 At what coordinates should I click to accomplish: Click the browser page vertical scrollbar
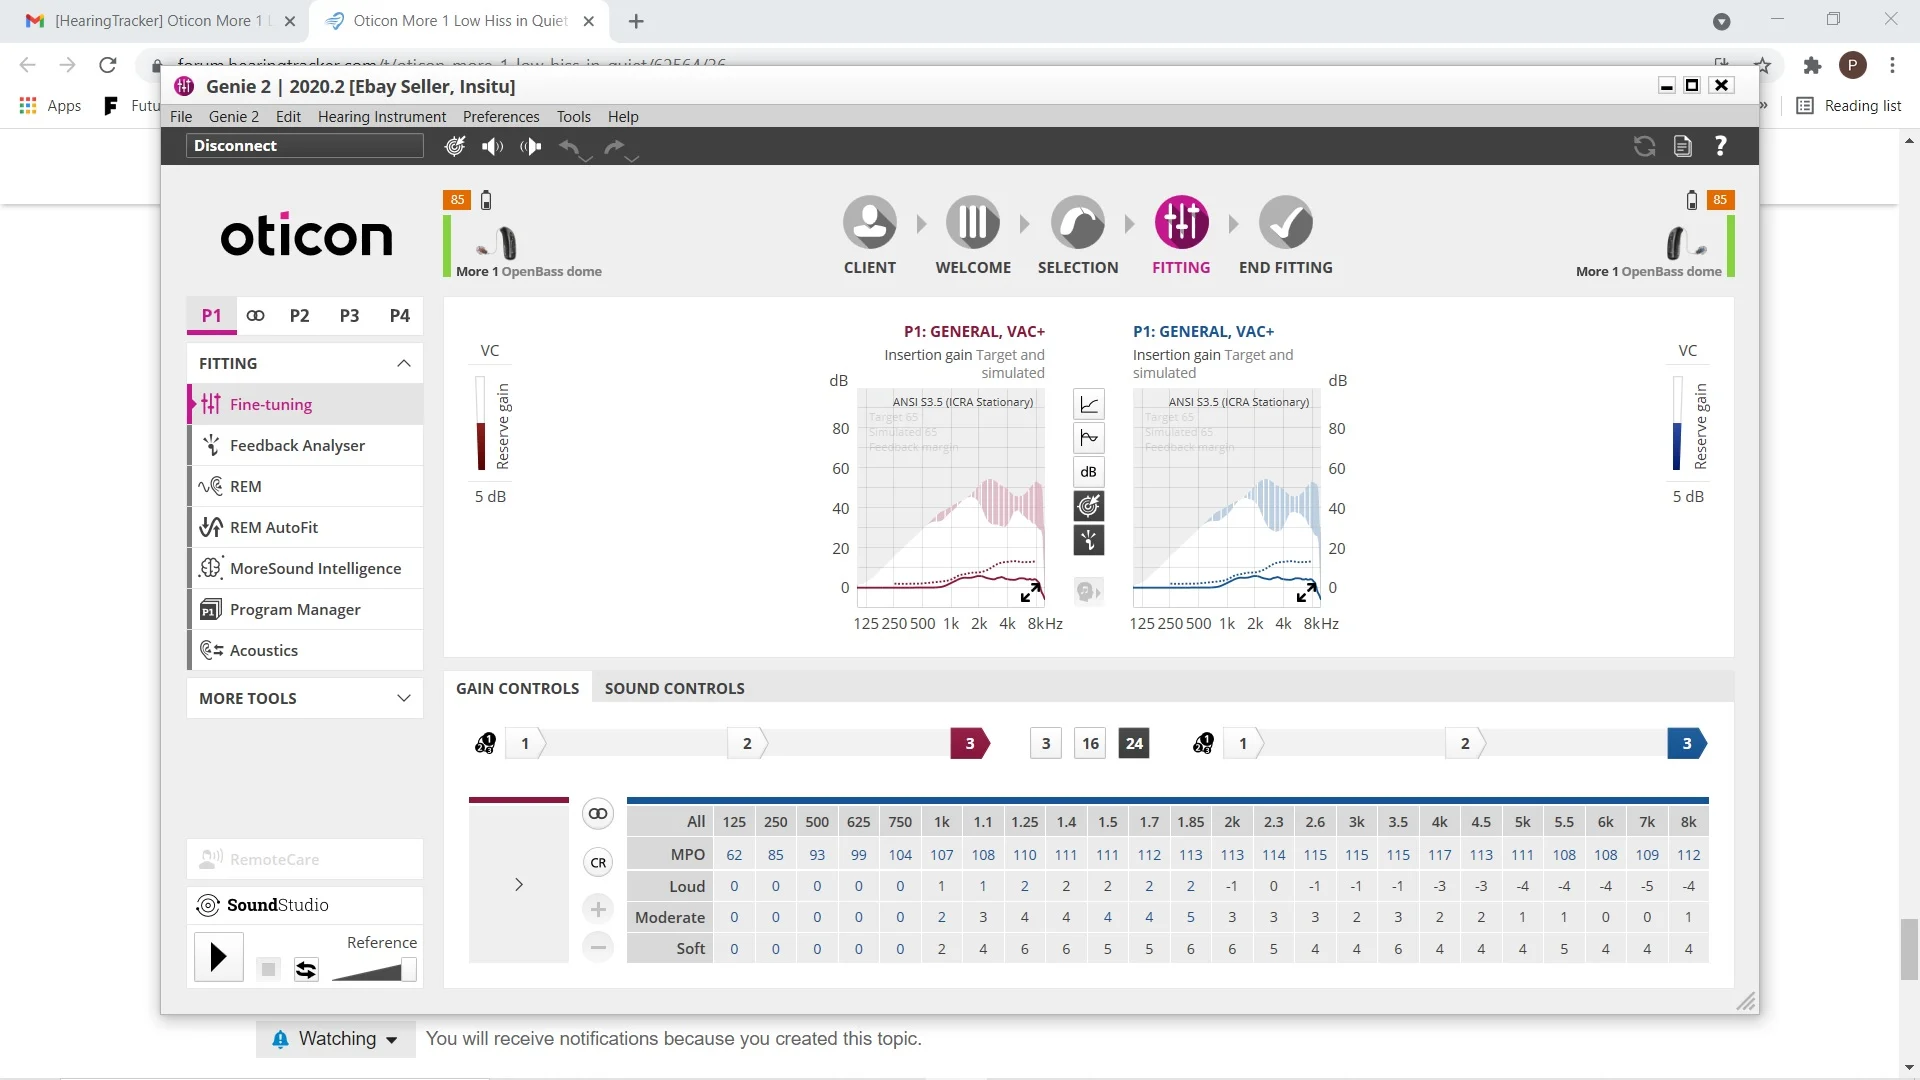click(1909, 950)
